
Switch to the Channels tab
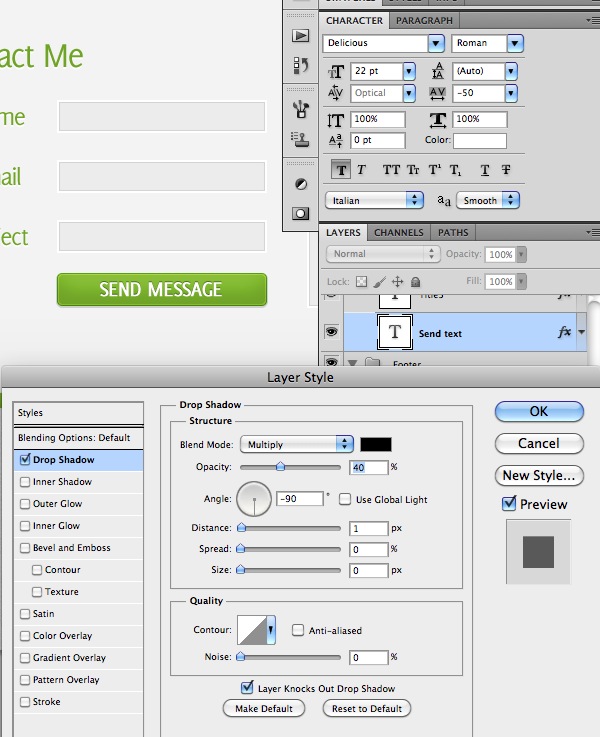click(398, 233)
